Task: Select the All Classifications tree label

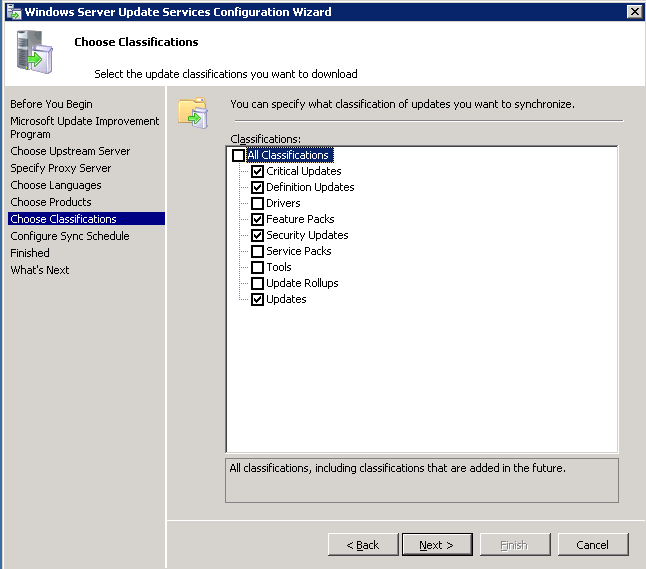Action: click(290, 155)
